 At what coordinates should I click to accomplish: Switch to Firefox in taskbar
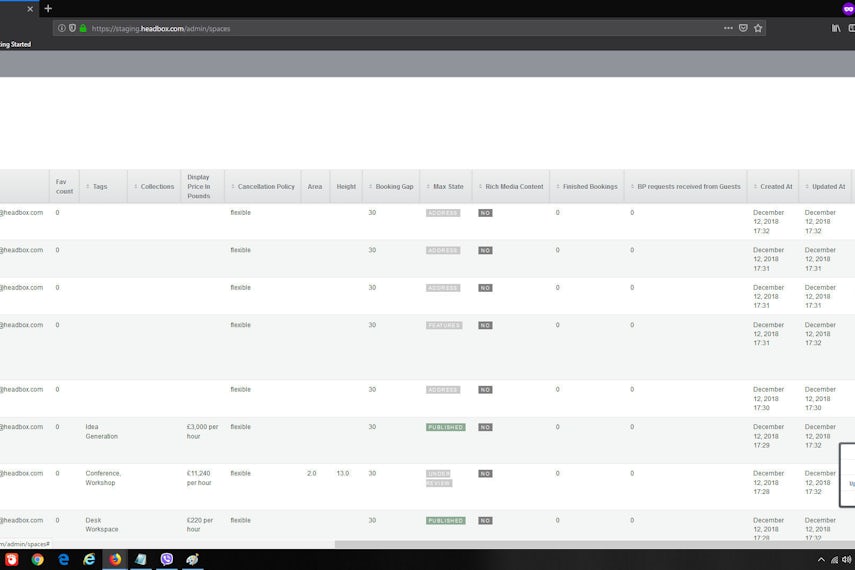point(115,560)
